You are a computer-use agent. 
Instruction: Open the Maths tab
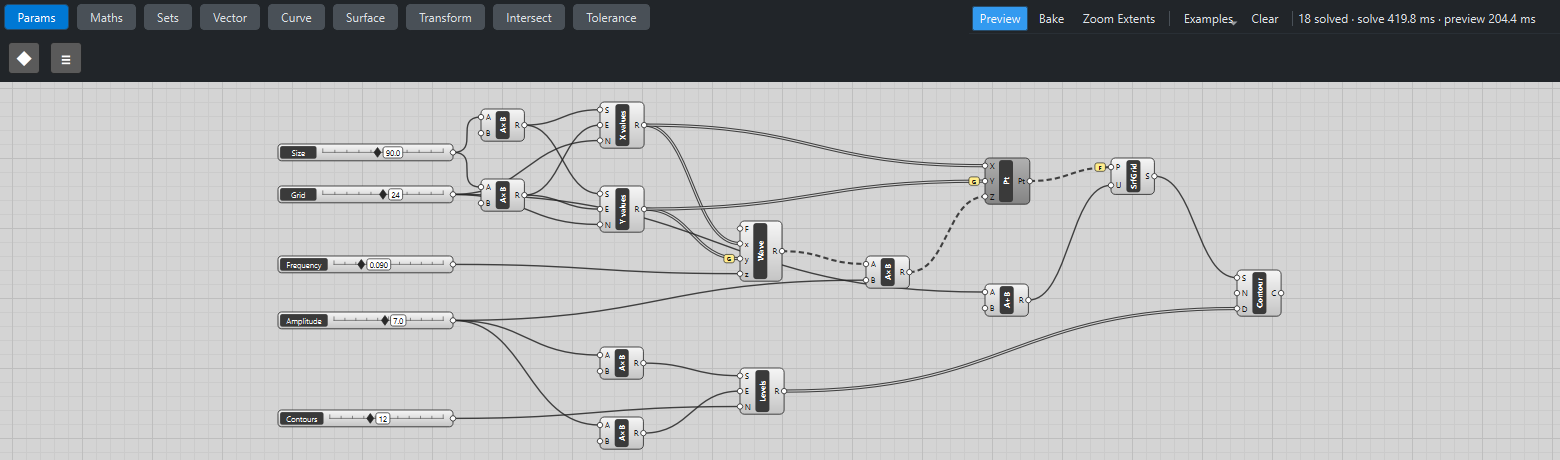coord(107,17)
